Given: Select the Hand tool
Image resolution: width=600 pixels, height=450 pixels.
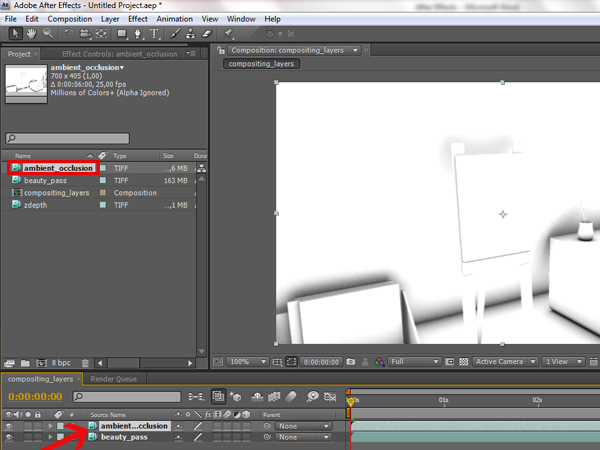Looking at the screenshot, I should (31, 33).
